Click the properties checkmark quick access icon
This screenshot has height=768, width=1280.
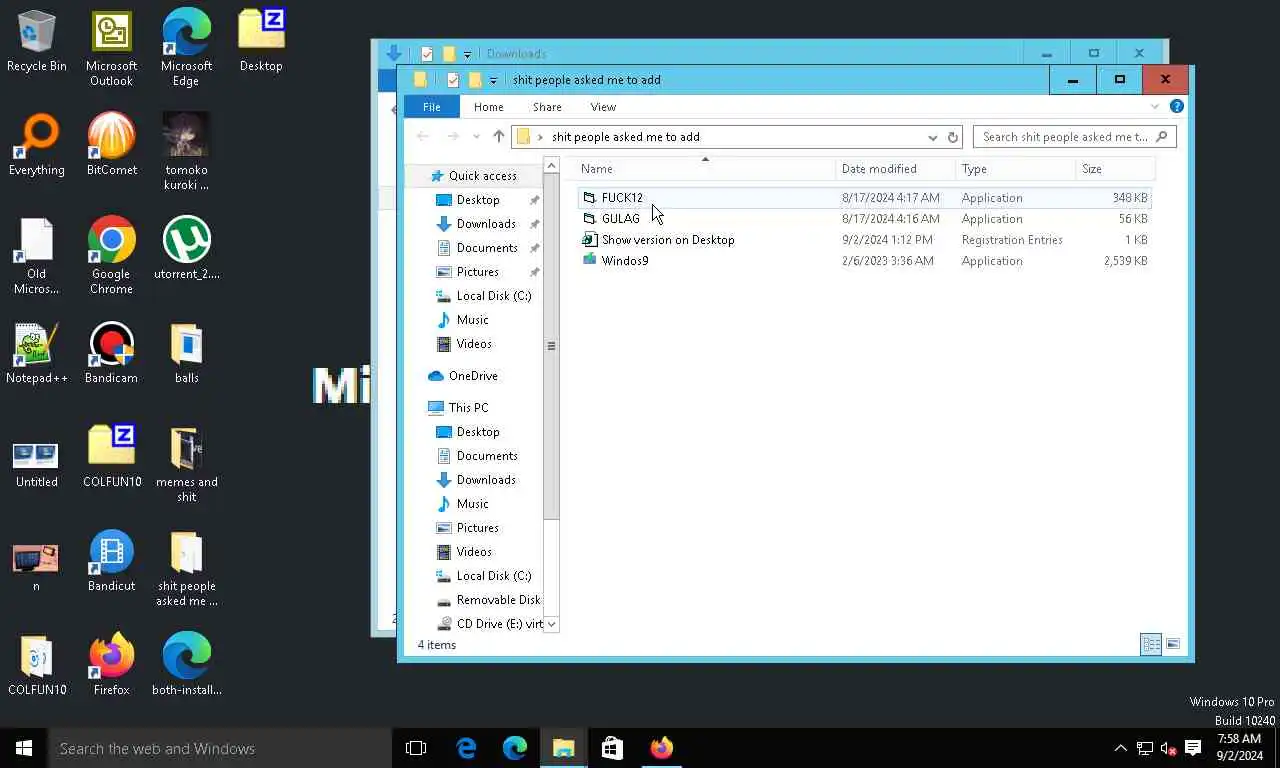point(452,80)
